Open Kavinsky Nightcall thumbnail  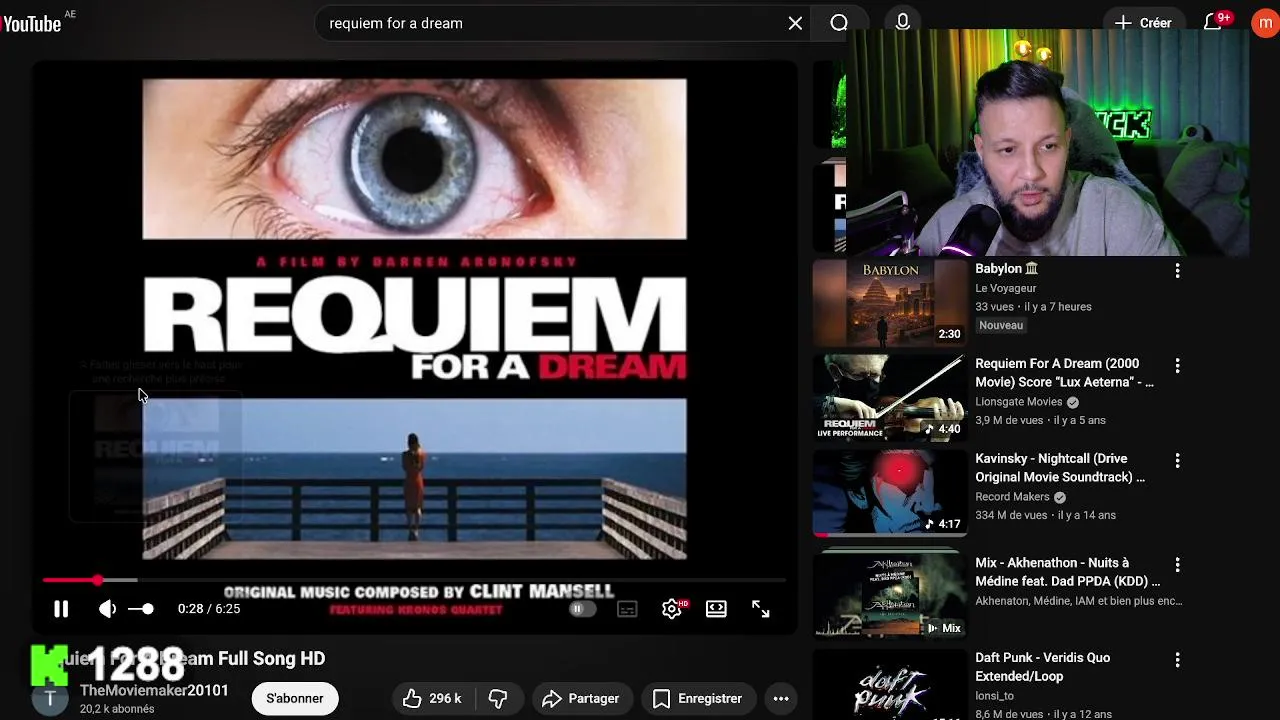(x=889, y=492)
